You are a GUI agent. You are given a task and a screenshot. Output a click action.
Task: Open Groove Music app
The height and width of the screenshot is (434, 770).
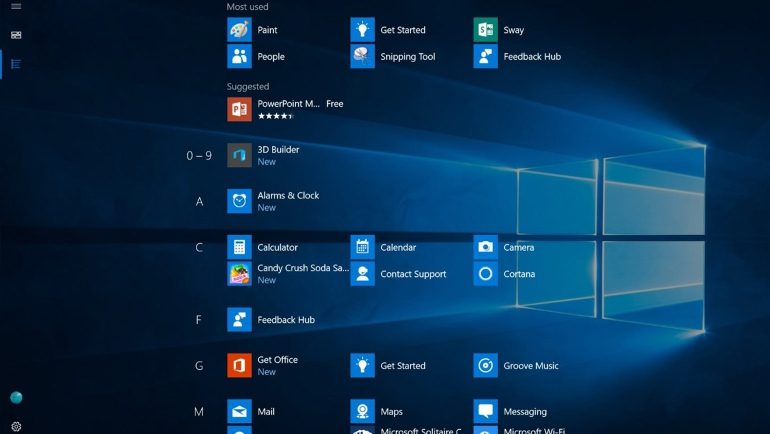pyautogui.click(x=485, y=366)
